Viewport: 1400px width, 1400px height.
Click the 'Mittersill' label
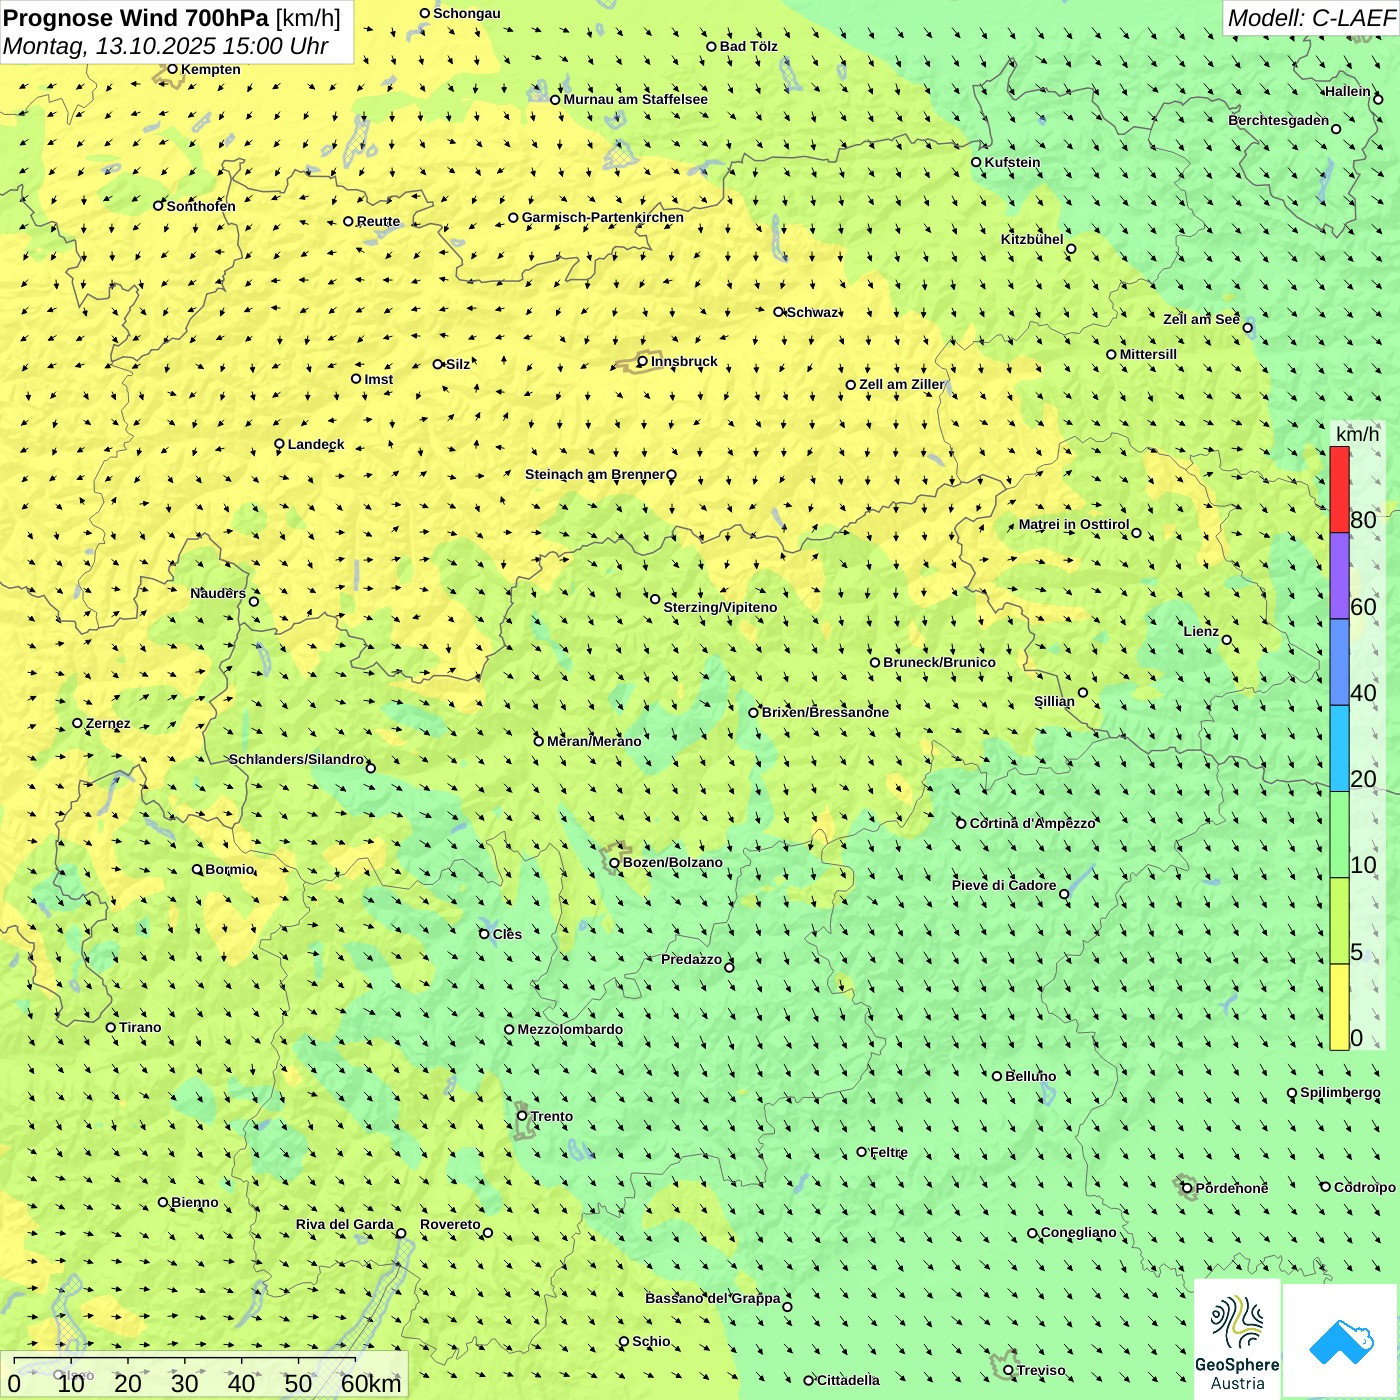(x=1148, y=354)
